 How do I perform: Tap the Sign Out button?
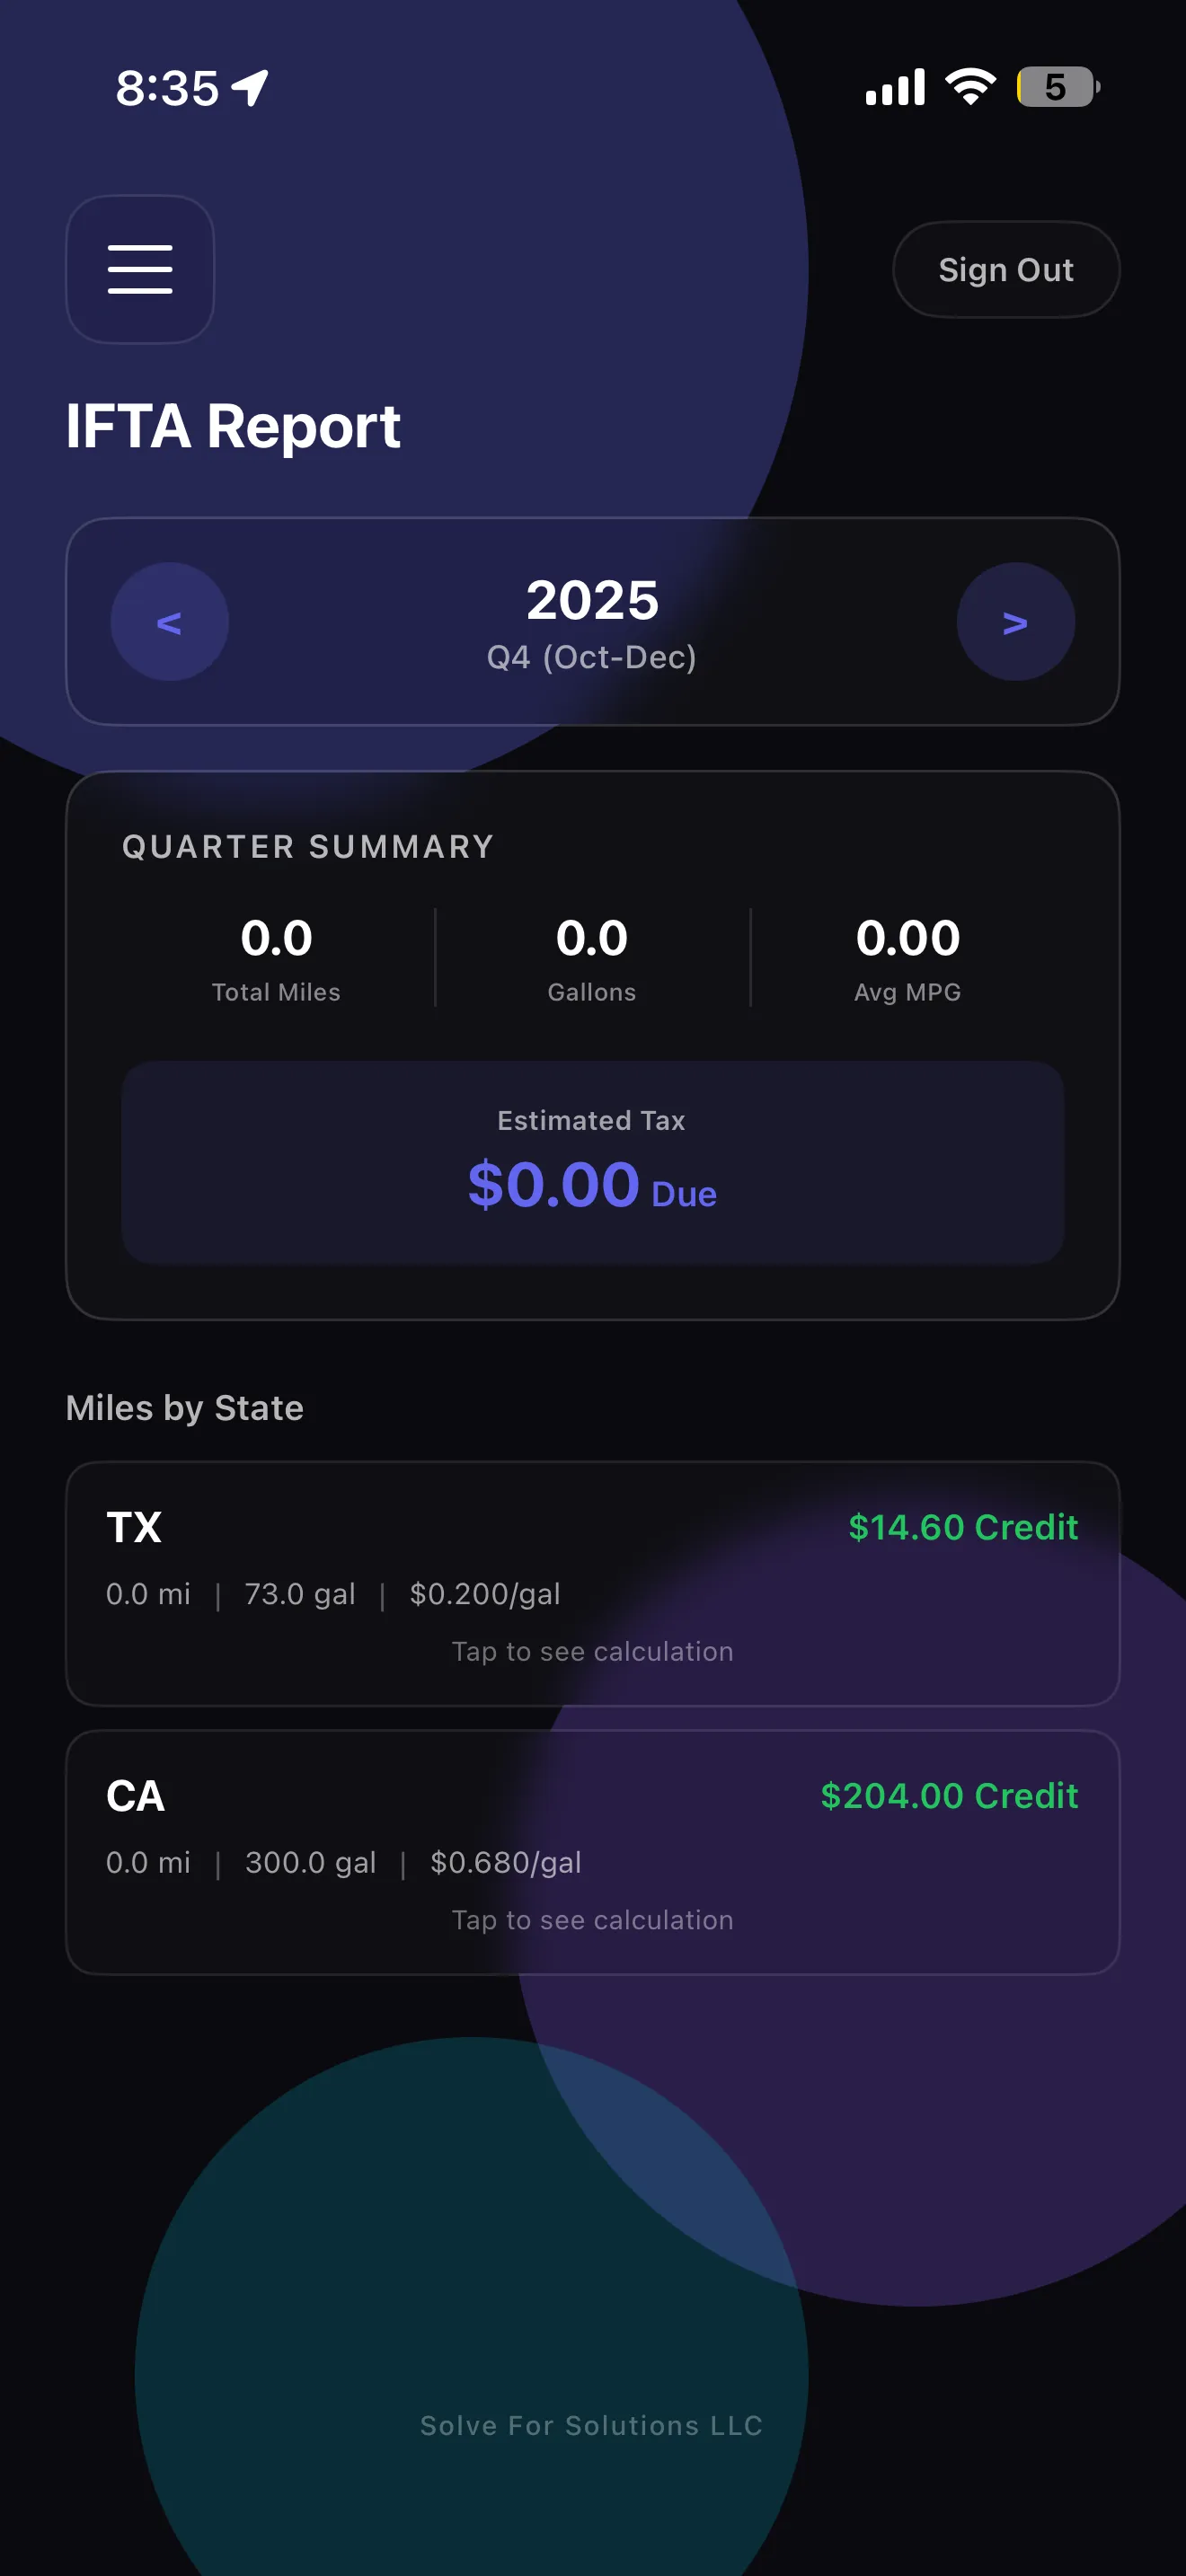click(1005, 270)
